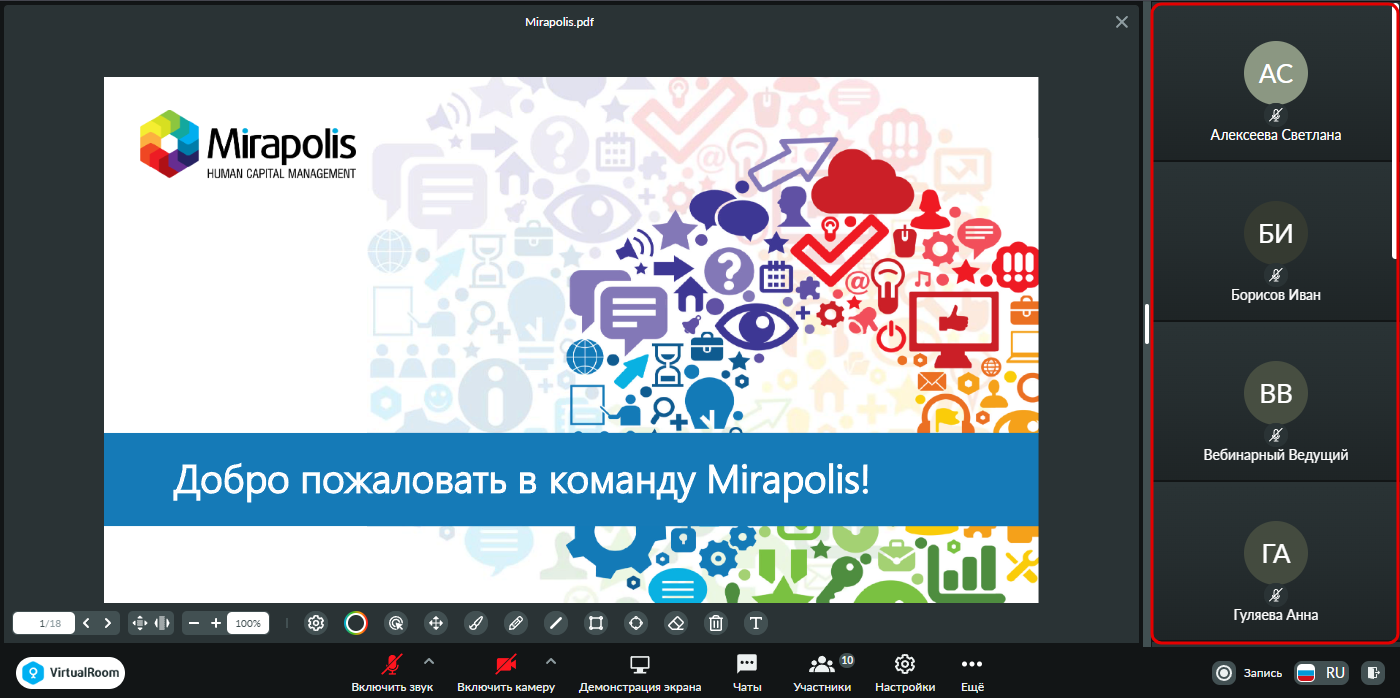This screenshot has height=698, width=1400.
Task: Select the Pencil drawing tool
Action: 516,623
